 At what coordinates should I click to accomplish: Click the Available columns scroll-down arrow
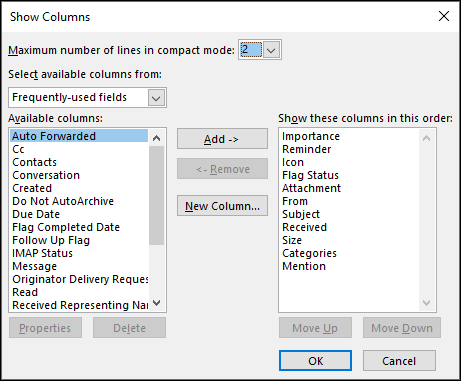(156, 303)
